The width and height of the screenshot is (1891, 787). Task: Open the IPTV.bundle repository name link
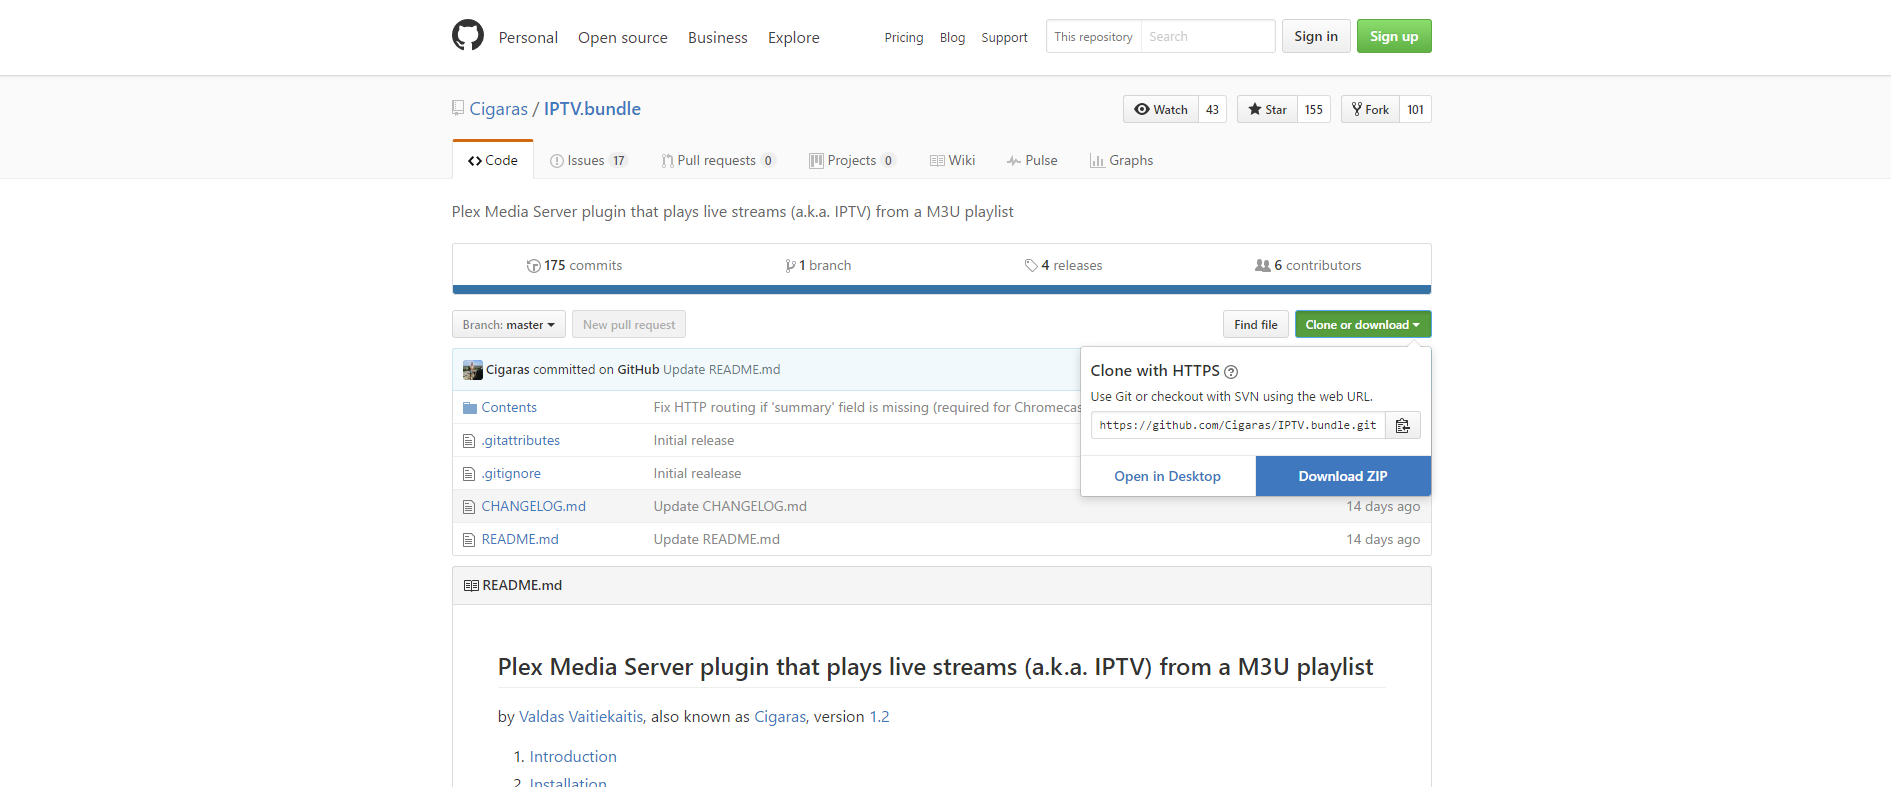pos(592,109)
